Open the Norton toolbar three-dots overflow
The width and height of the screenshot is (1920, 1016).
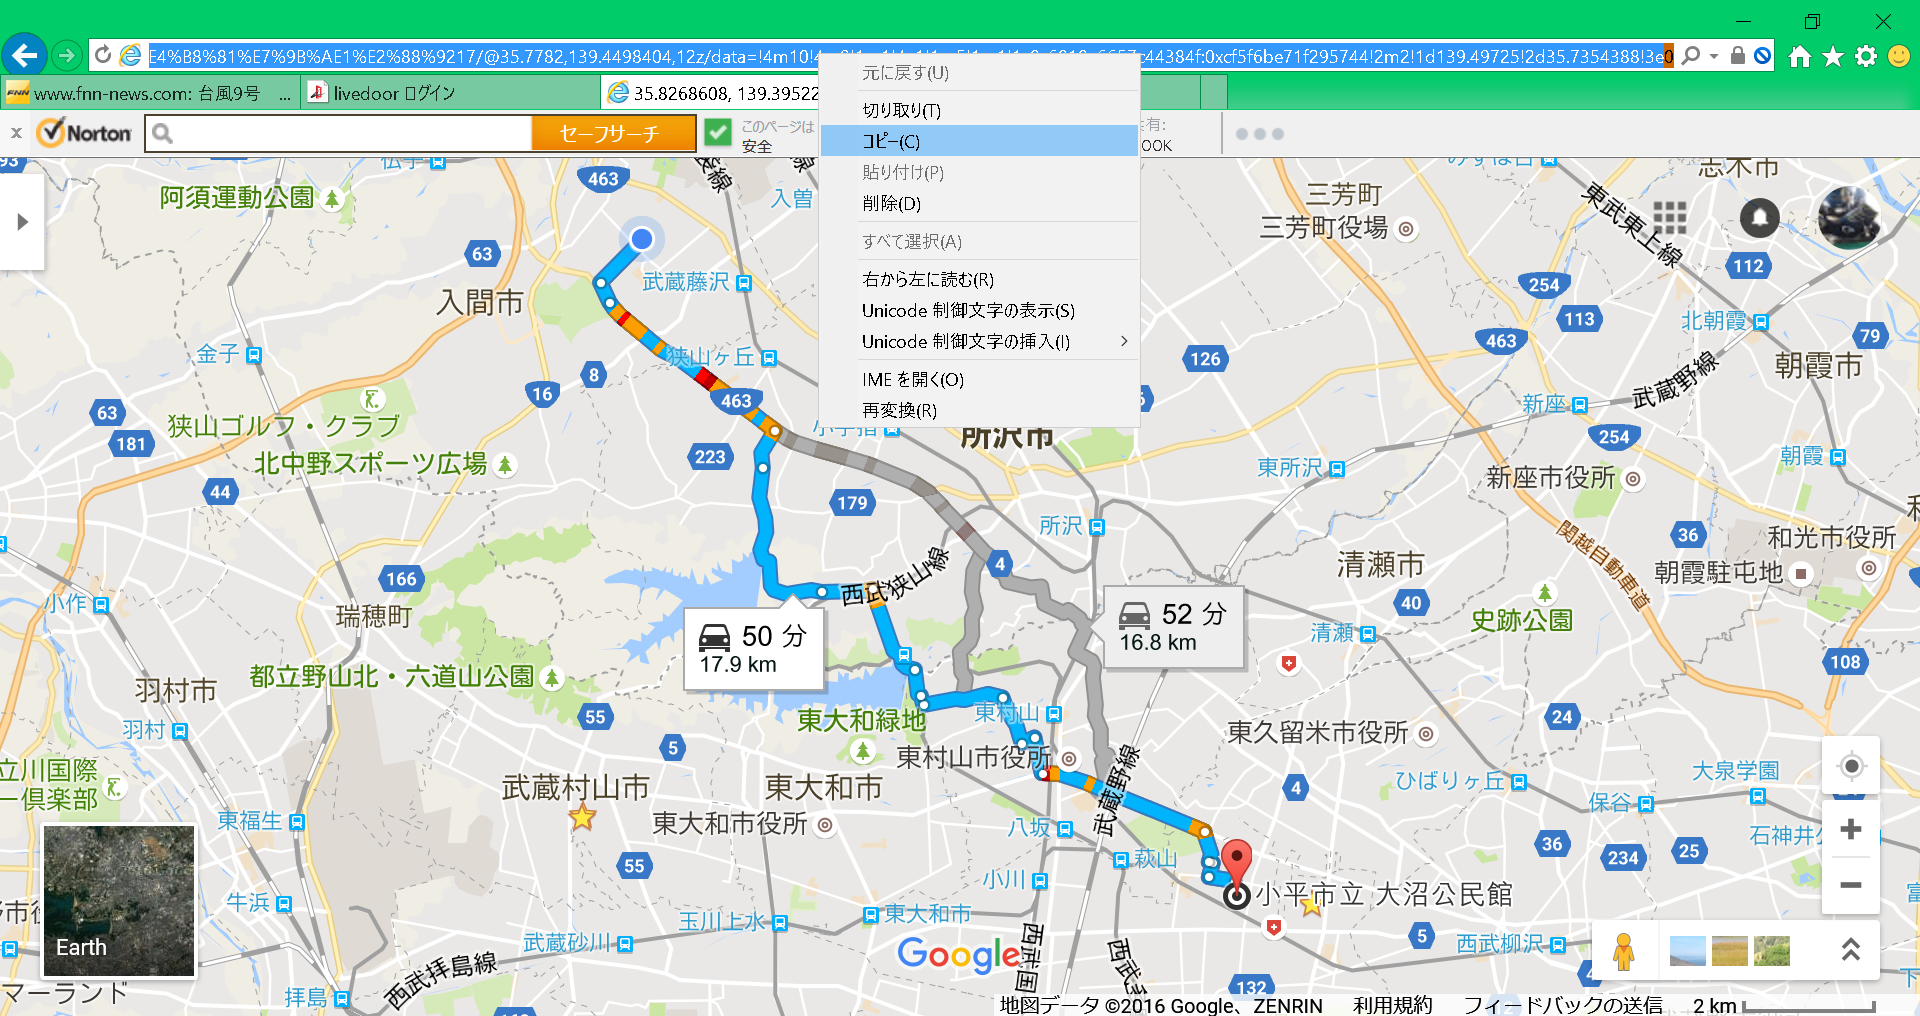[x=1259, y=134]
